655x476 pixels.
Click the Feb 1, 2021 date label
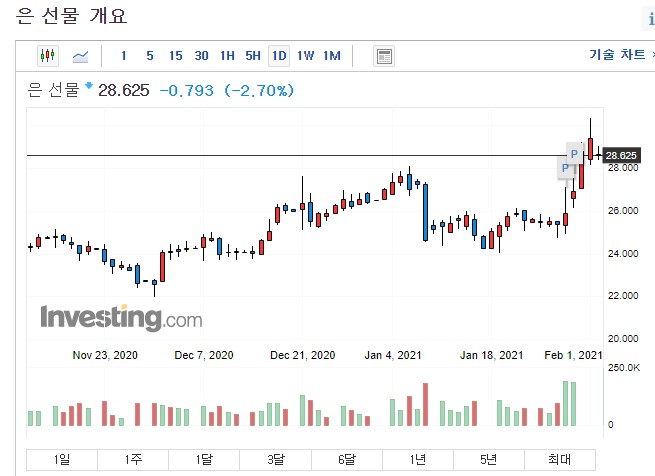coord(573,355)
